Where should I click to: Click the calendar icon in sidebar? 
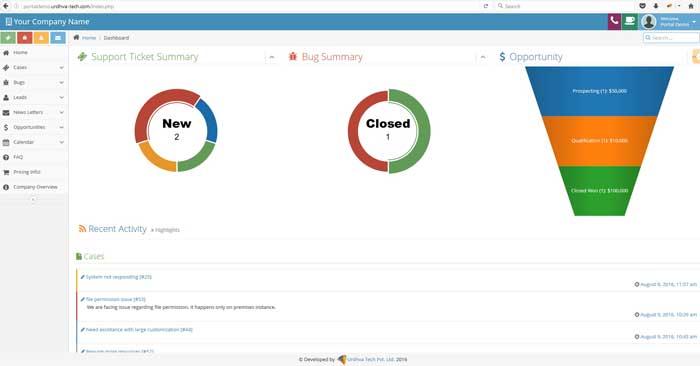[6, 142]
